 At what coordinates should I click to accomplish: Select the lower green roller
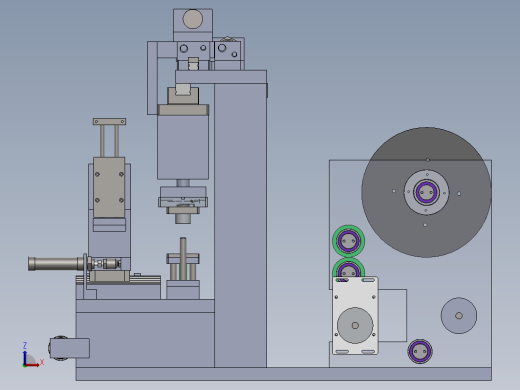pyautogui.click(x=349, y=268)
